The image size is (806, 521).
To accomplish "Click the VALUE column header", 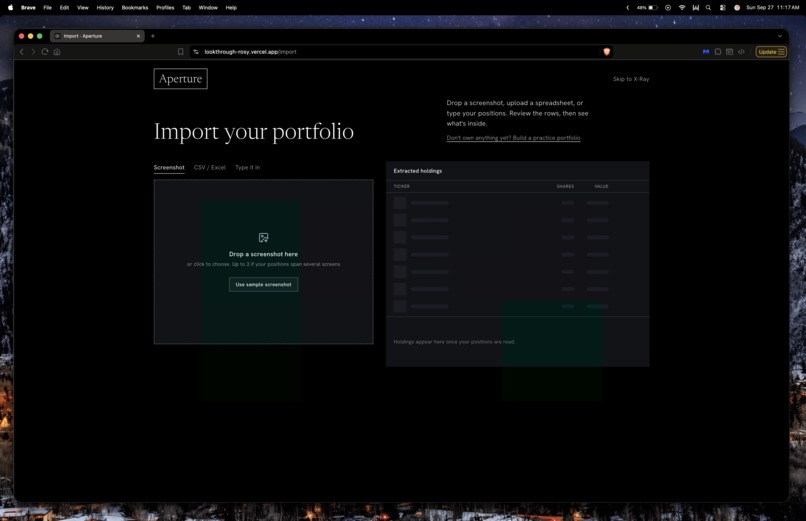I will (601, 187).
